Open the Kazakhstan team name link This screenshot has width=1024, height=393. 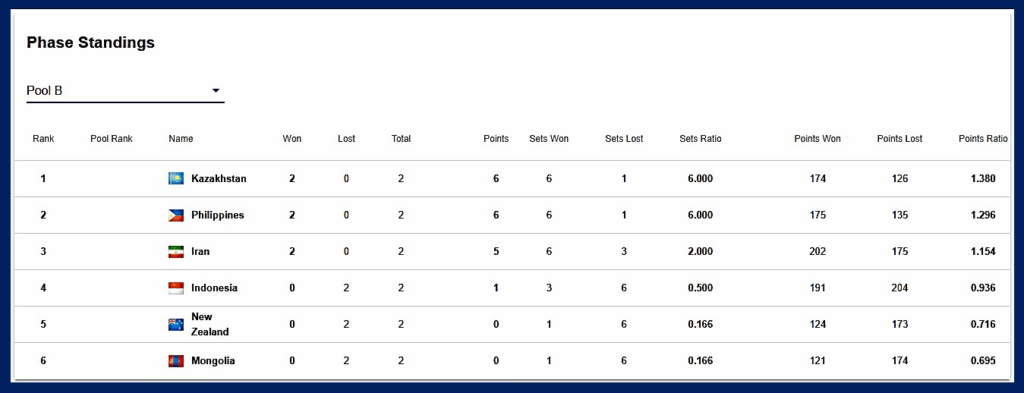tap(219, 178)
